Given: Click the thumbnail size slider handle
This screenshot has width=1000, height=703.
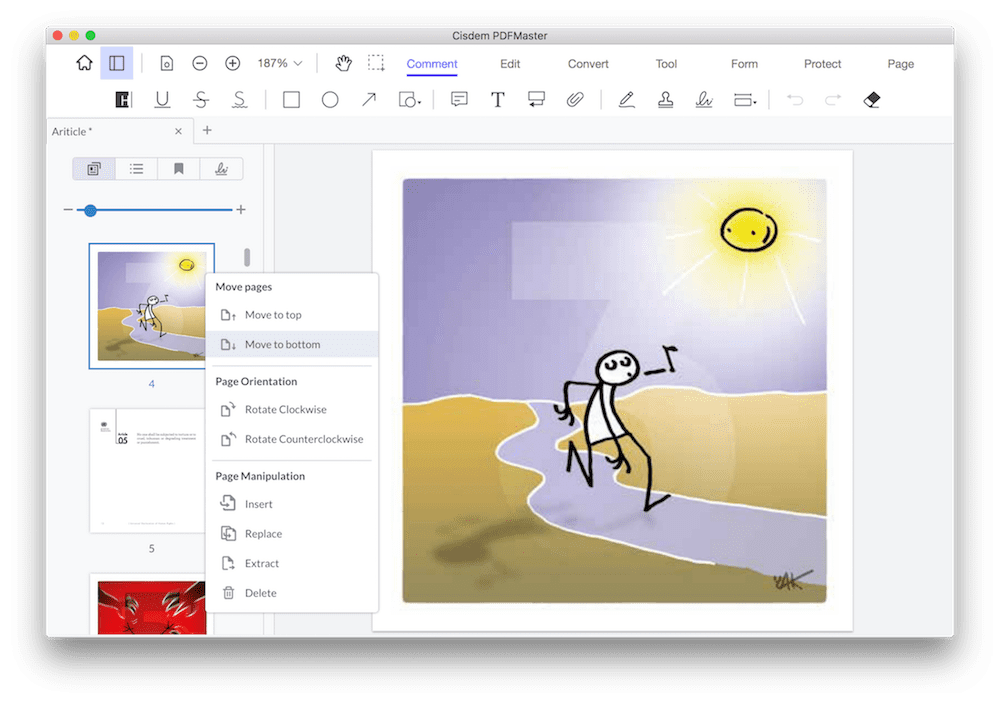Looking at the screenshot, I should [91, 210].
